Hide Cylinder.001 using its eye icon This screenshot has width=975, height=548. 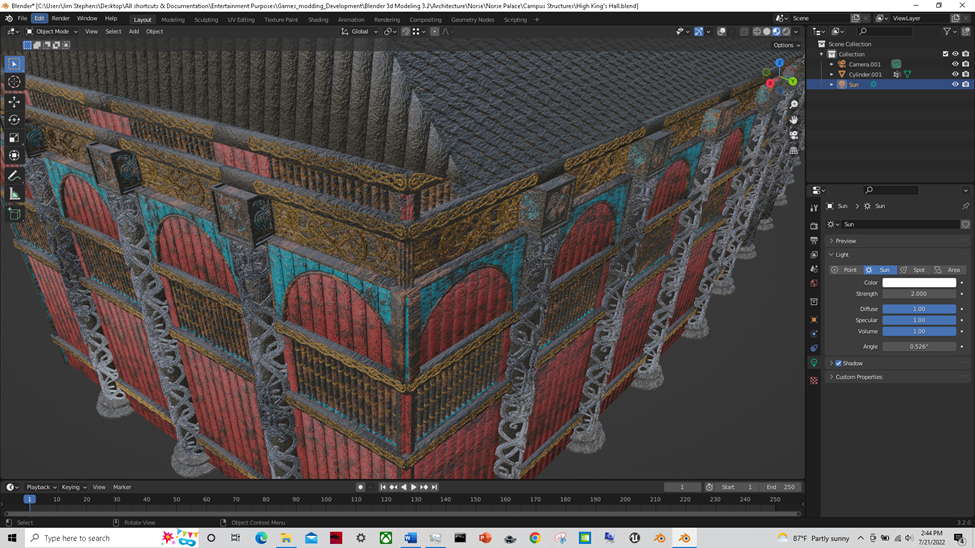[x=955, y=74]
